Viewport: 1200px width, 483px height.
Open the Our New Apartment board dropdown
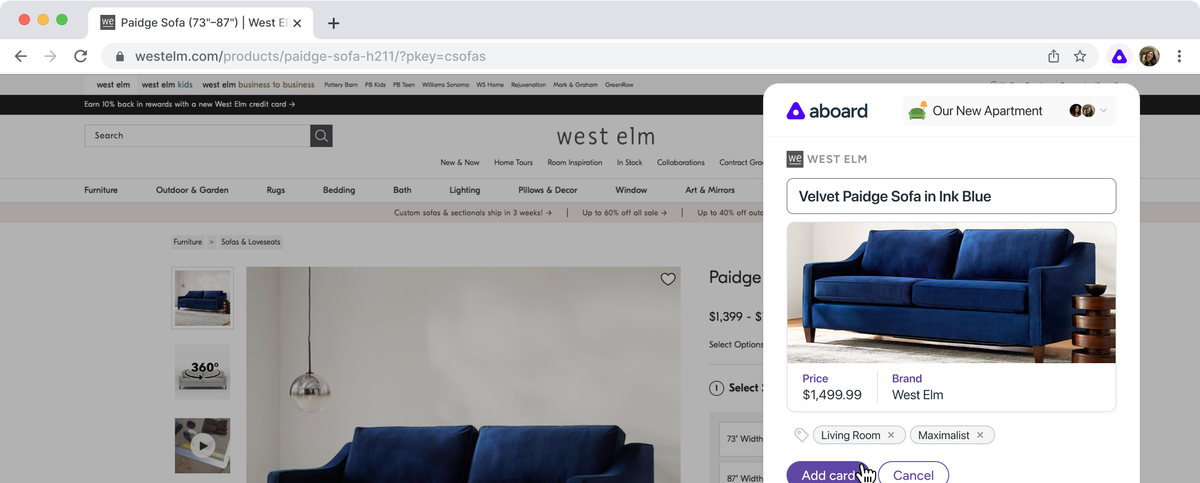coord(1008,111)
